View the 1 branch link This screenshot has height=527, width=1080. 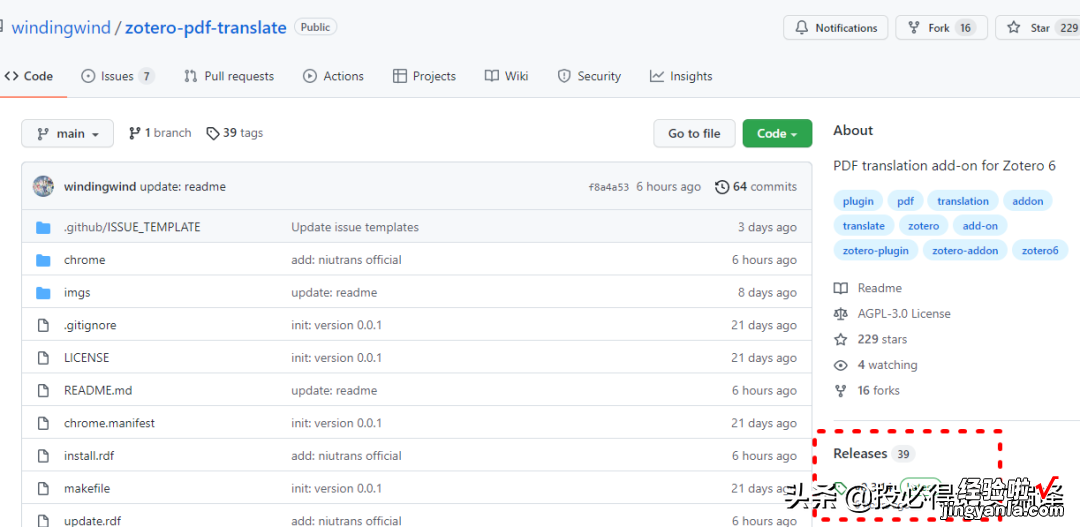(x=160, y=133)
